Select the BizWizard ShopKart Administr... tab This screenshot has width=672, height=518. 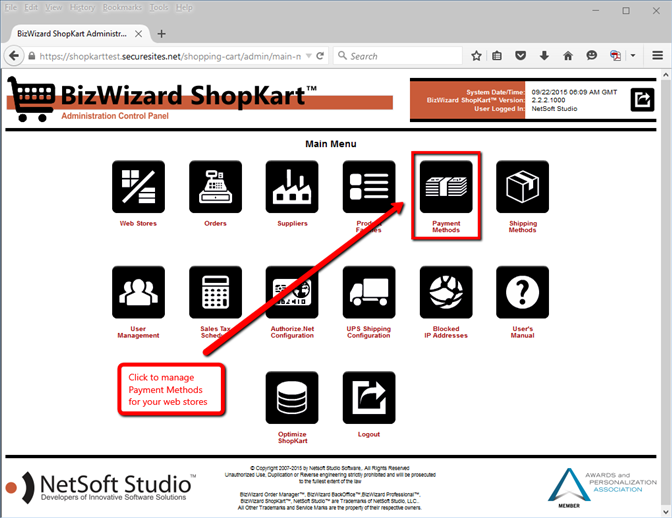point(72,33)
